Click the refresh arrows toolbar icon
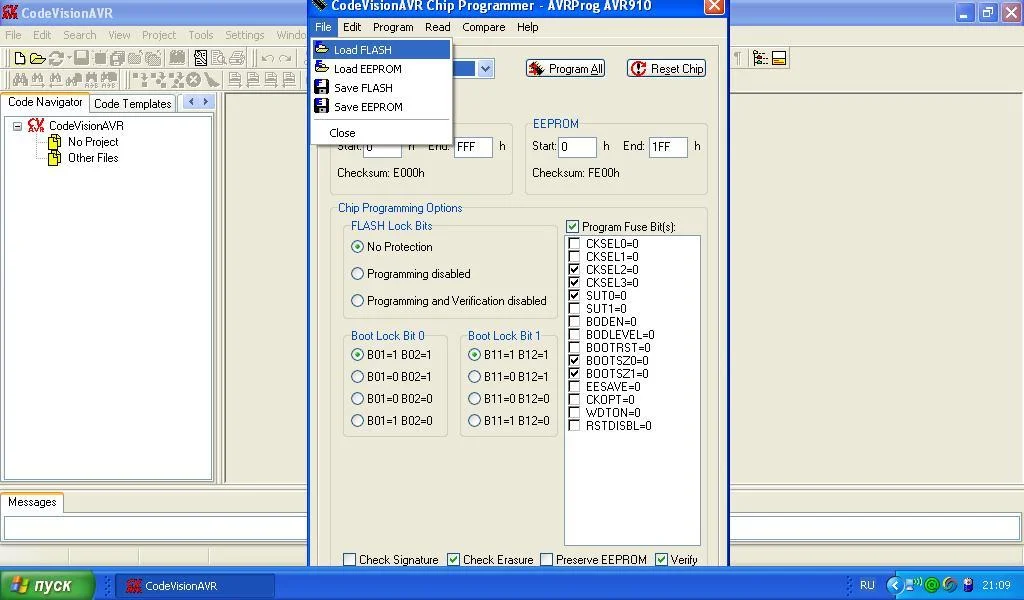The width and height of the screenshot is (1024, 600). (56, 58)
